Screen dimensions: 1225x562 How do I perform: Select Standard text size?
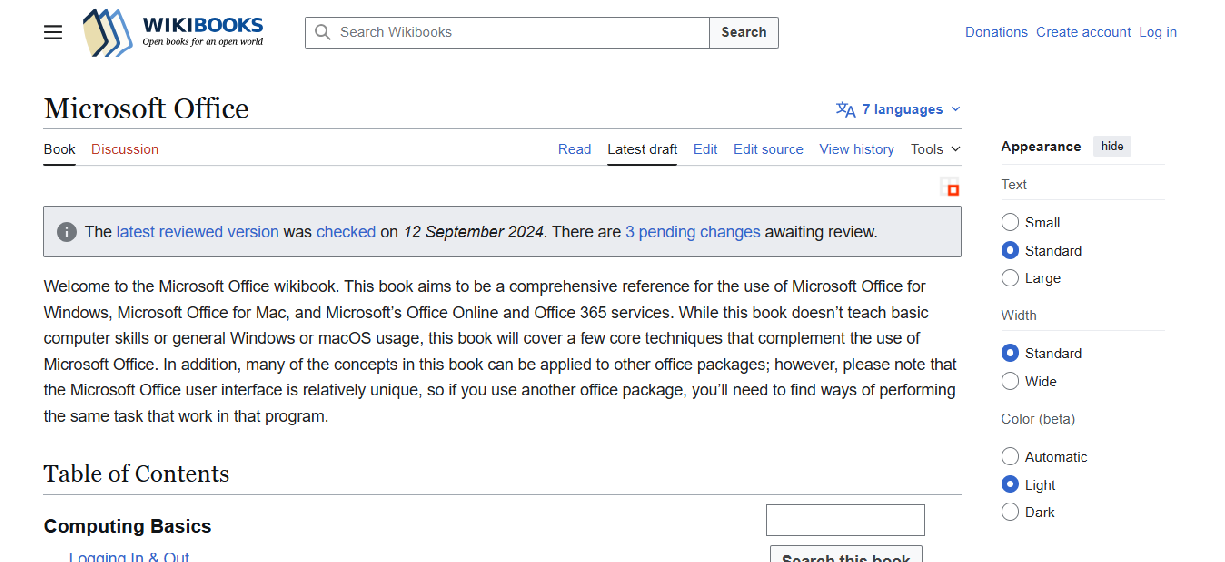coord(1010,250)
